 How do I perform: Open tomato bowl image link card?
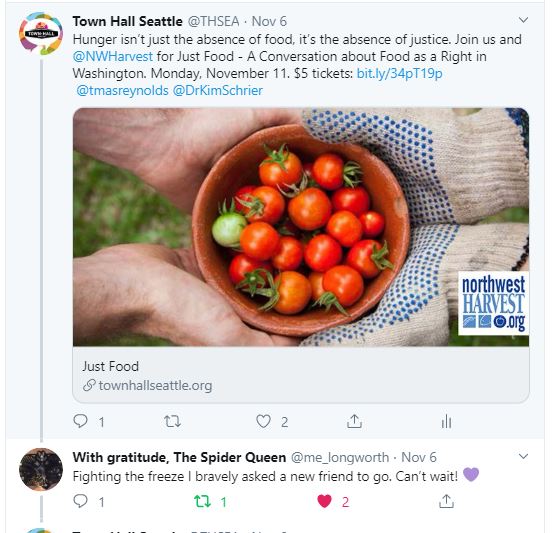pyautogui.click(x=301, y=227)
